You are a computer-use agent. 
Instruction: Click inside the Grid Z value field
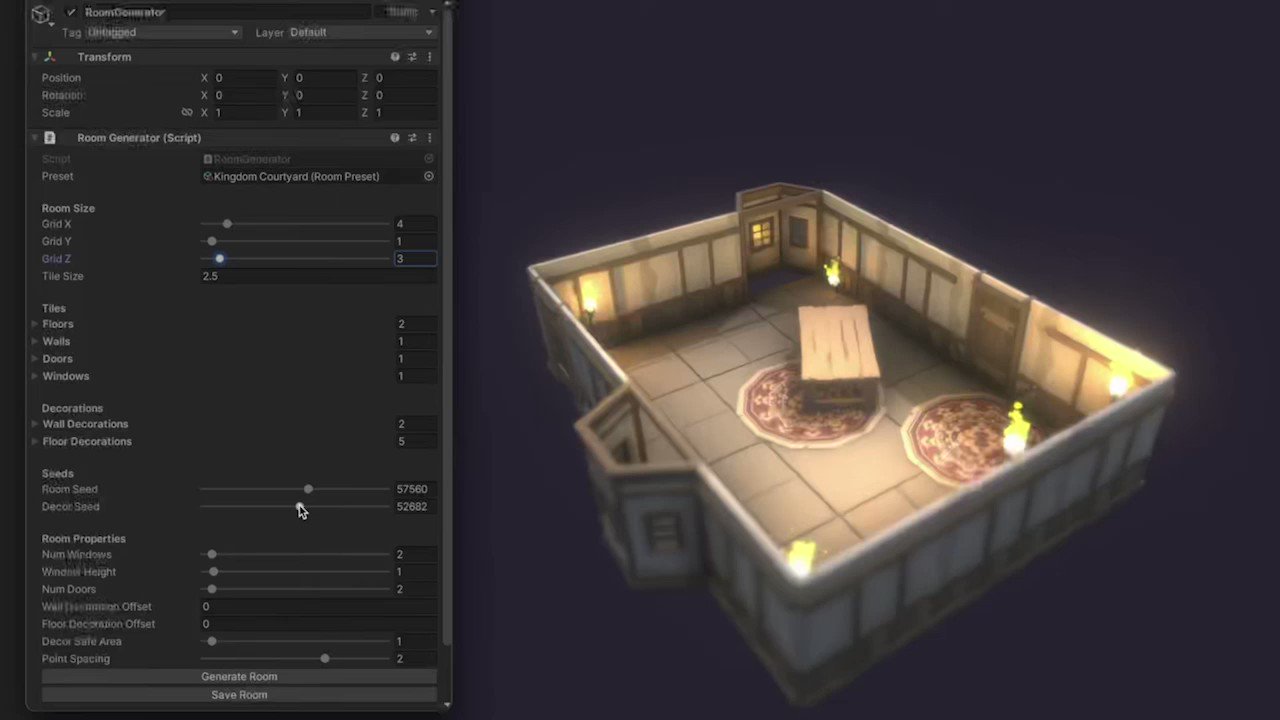click(x=414, y=258)
